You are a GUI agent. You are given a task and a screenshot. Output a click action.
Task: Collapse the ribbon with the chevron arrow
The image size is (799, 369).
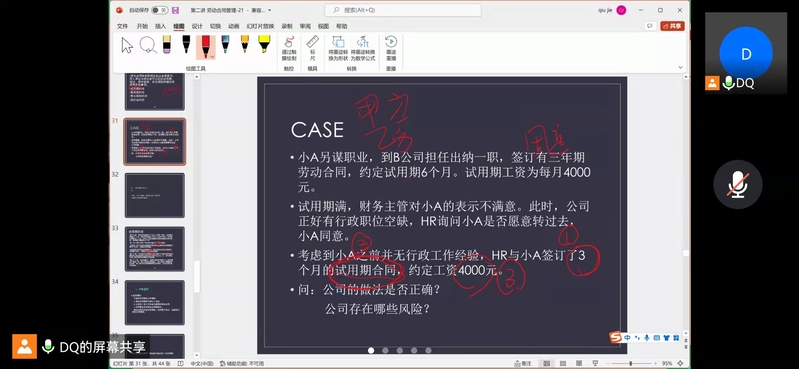pos(680,67)
